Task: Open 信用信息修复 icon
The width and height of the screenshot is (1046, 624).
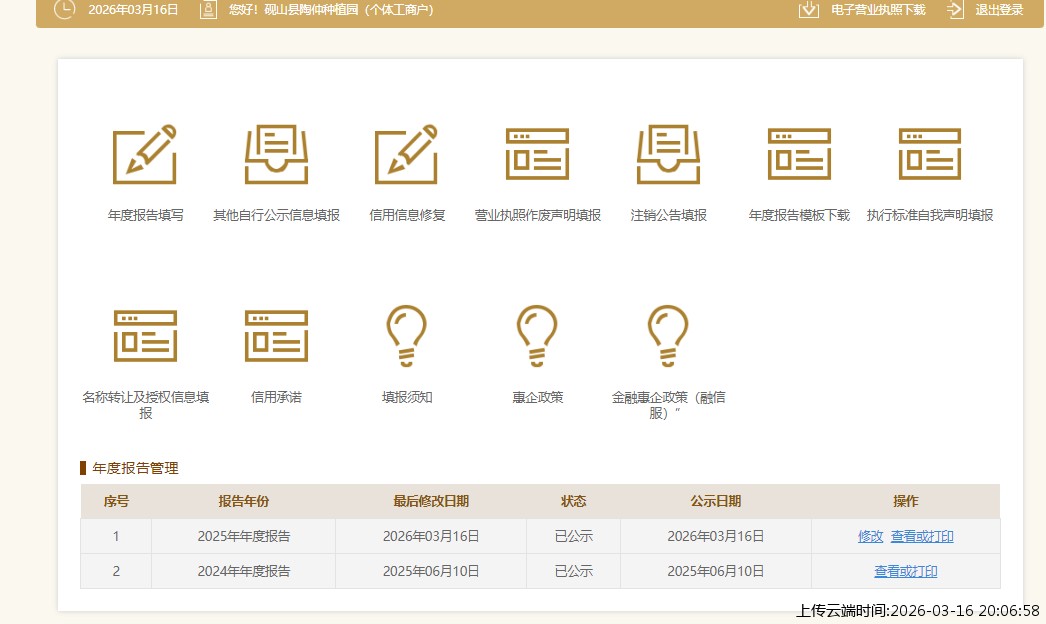Action: 407,155
